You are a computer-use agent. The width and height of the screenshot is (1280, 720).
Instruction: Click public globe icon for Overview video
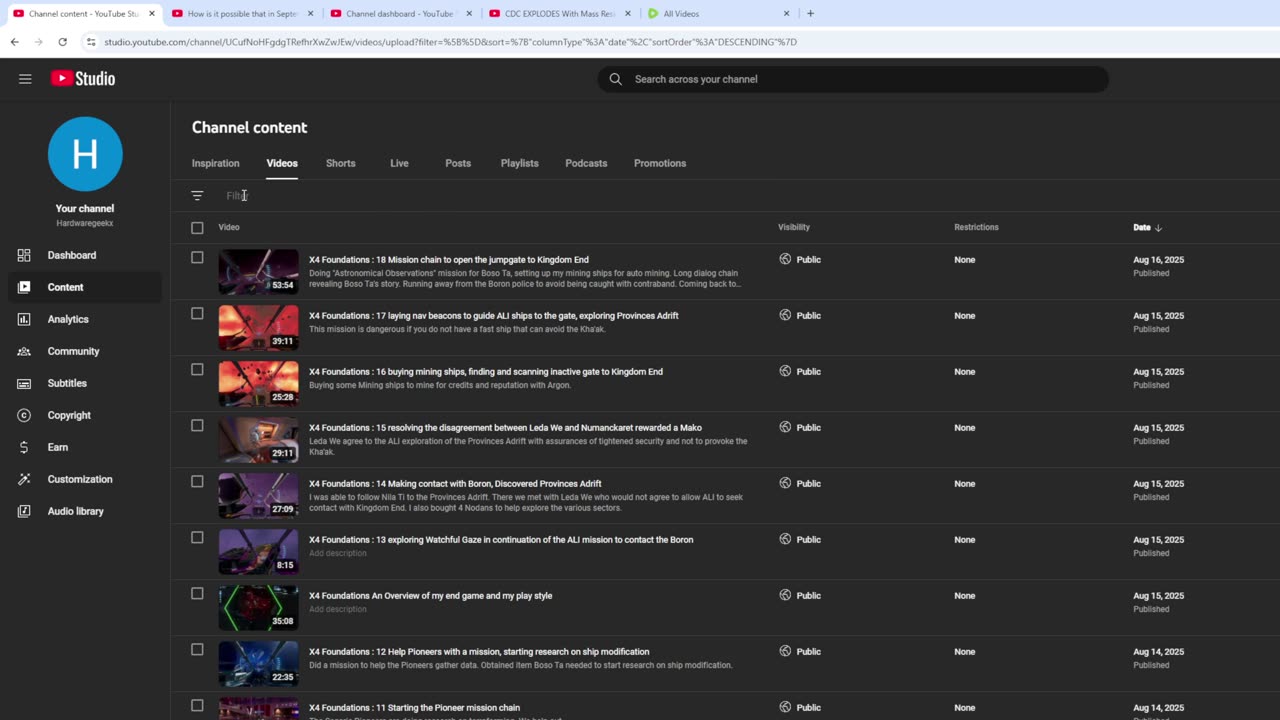785,595
